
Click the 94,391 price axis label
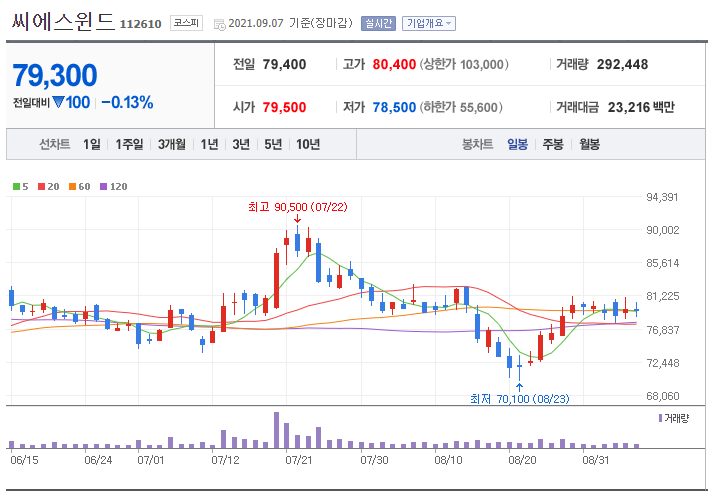coord(662,197)
